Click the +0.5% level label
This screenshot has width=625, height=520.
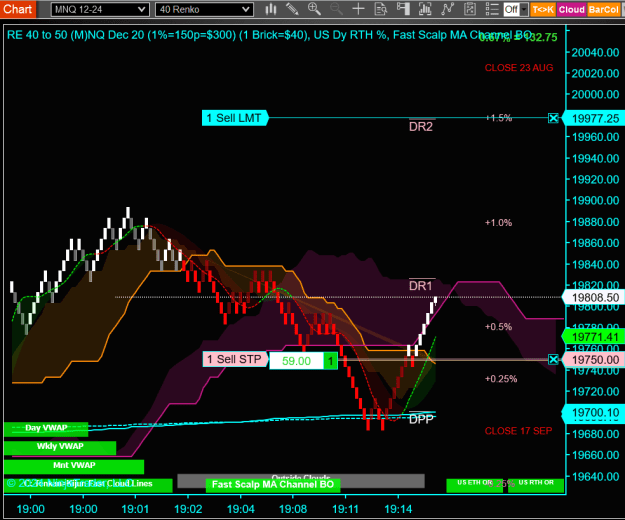pyautogui.click(x=499, y=327)
